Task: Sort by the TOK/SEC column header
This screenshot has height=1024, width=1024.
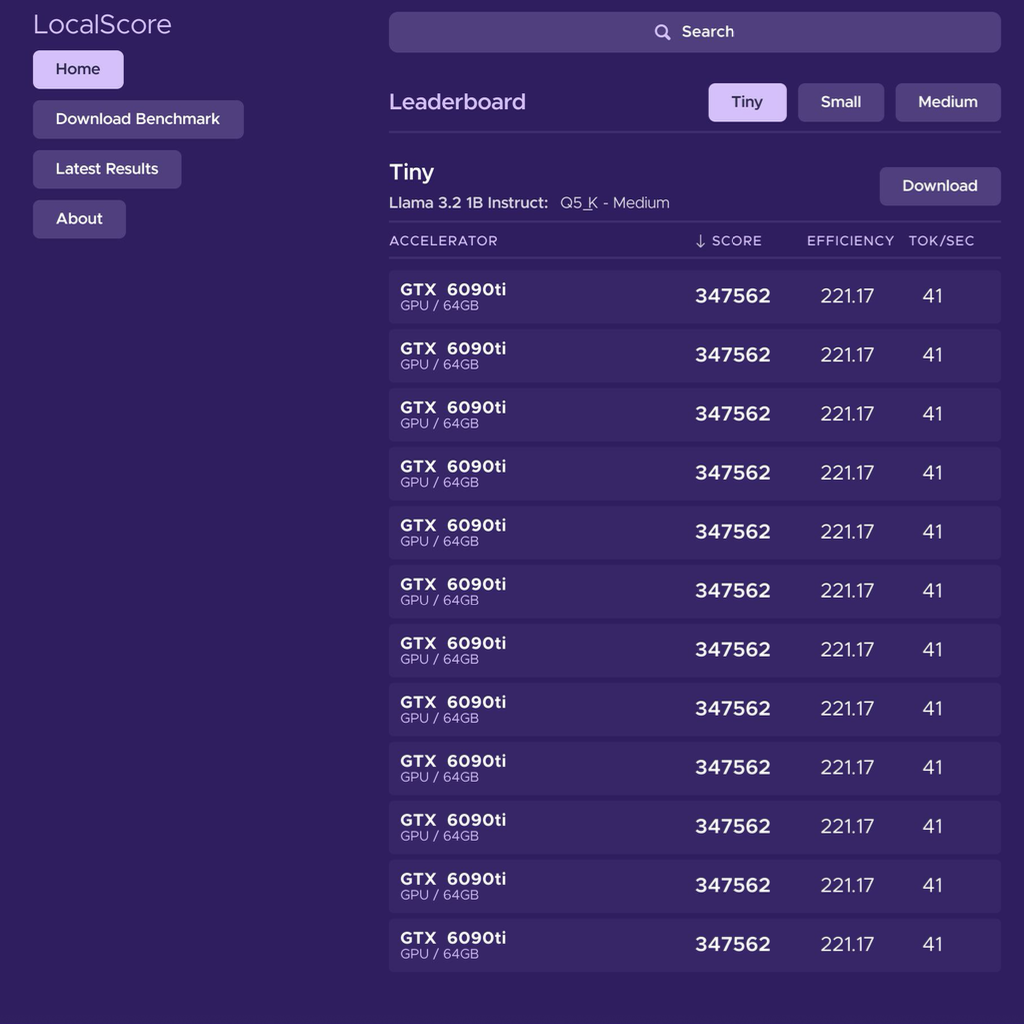Action: click(x=941, y=241)
